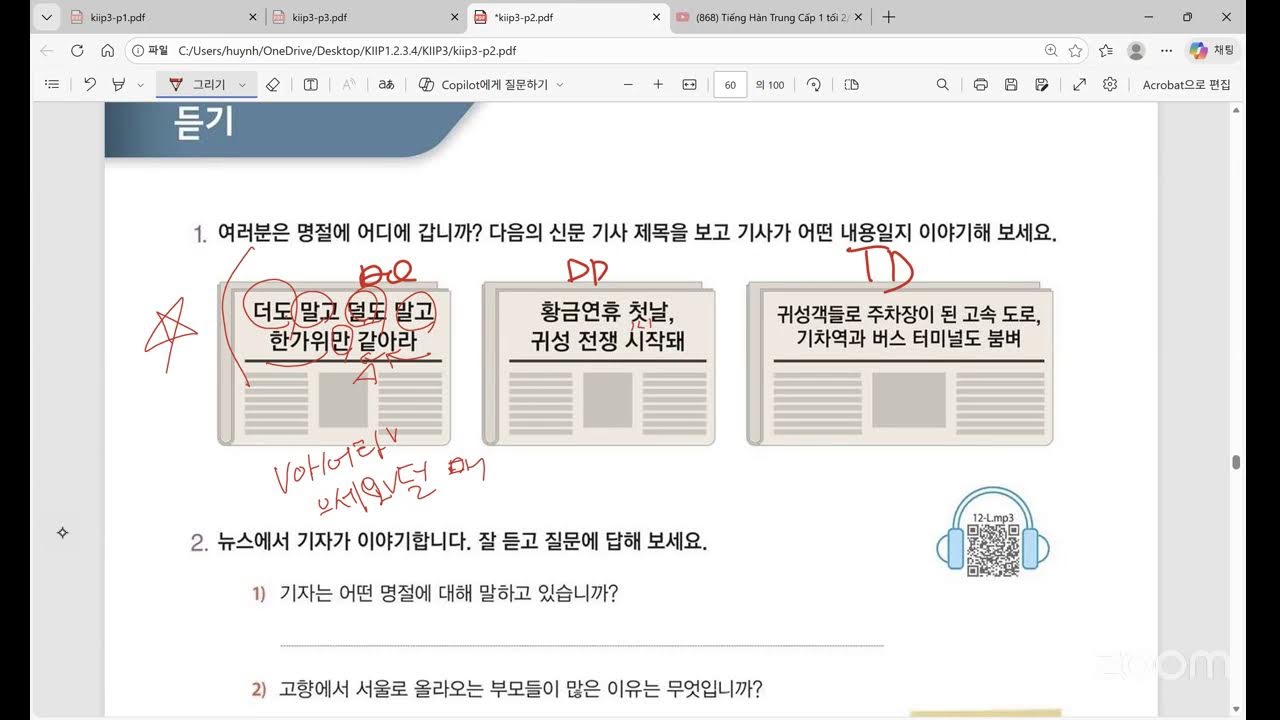The width and height of the screenshot is (1280, 720).
Task: Save the PDF file
Action: tap(1011, 85)
